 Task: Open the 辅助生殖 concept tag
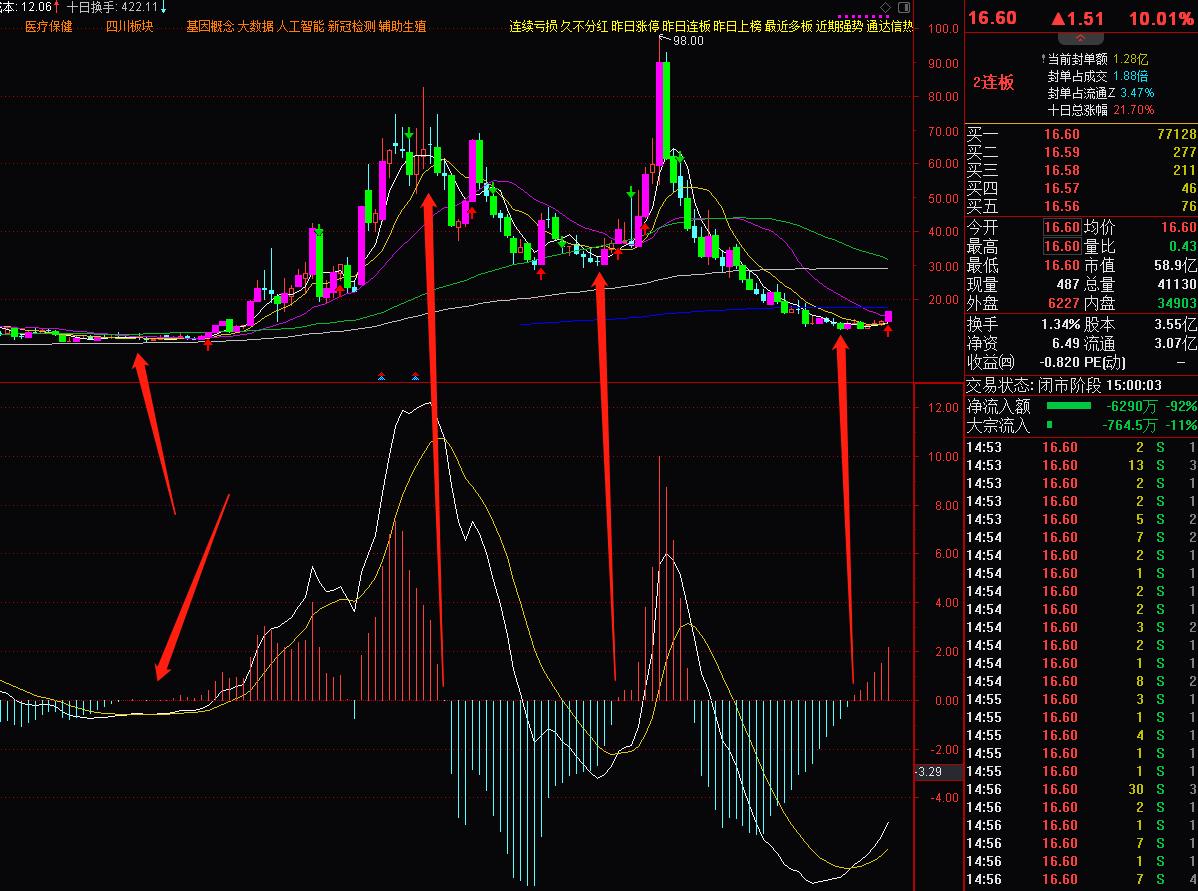[403, 26]
